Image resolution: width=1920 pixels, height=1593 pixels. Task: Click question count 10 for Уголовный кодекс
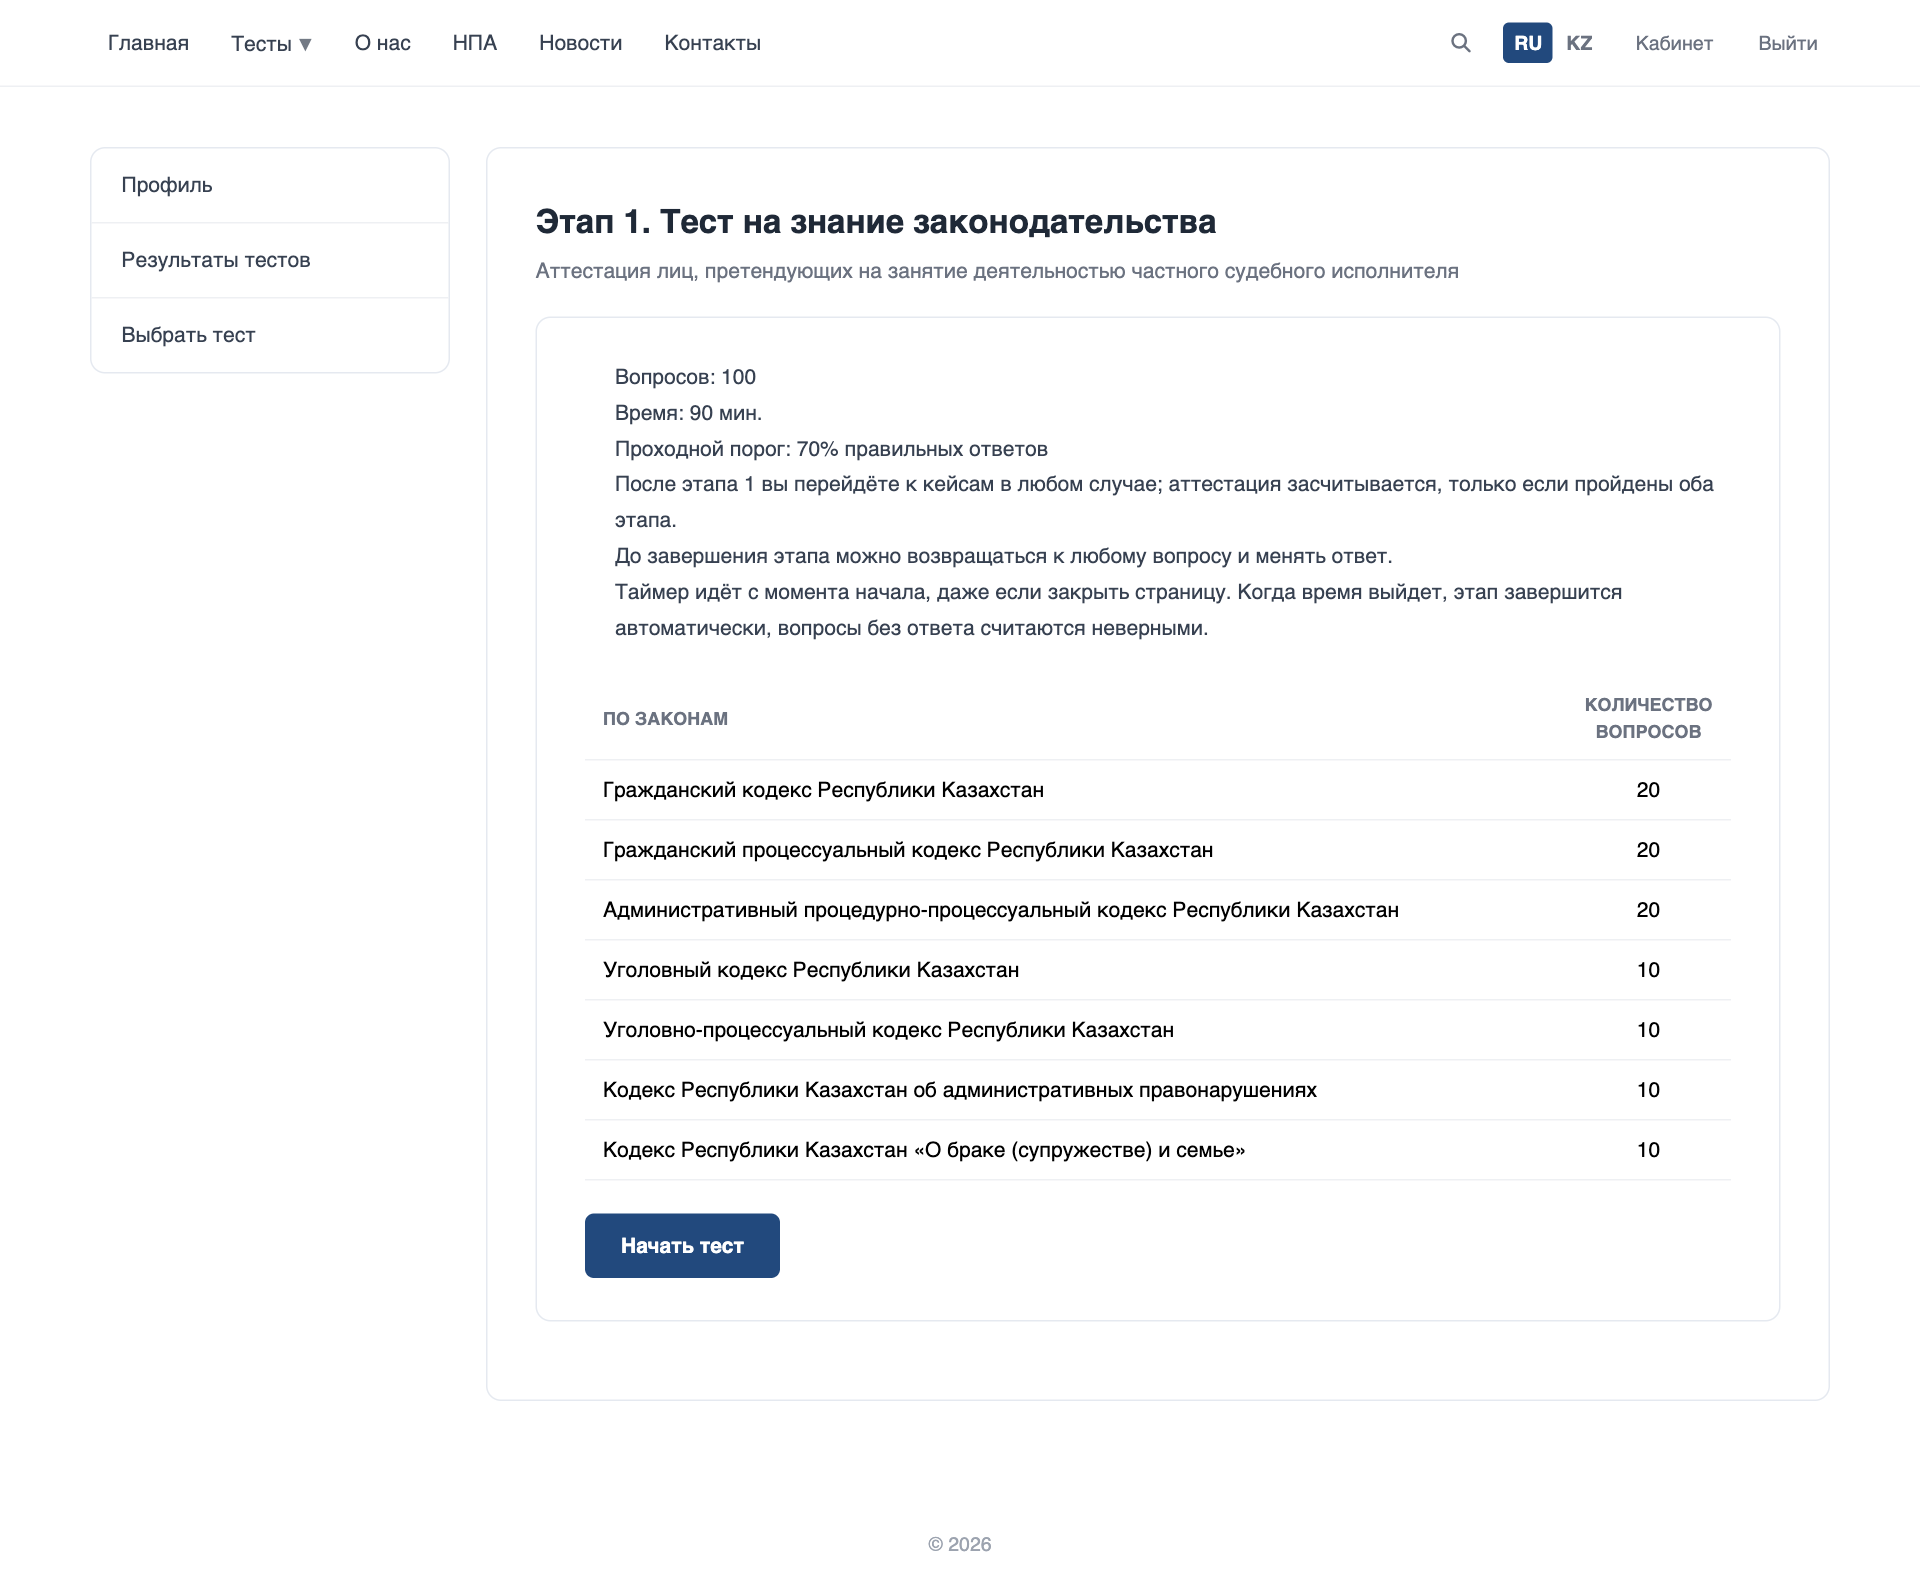coord(1648,970)
